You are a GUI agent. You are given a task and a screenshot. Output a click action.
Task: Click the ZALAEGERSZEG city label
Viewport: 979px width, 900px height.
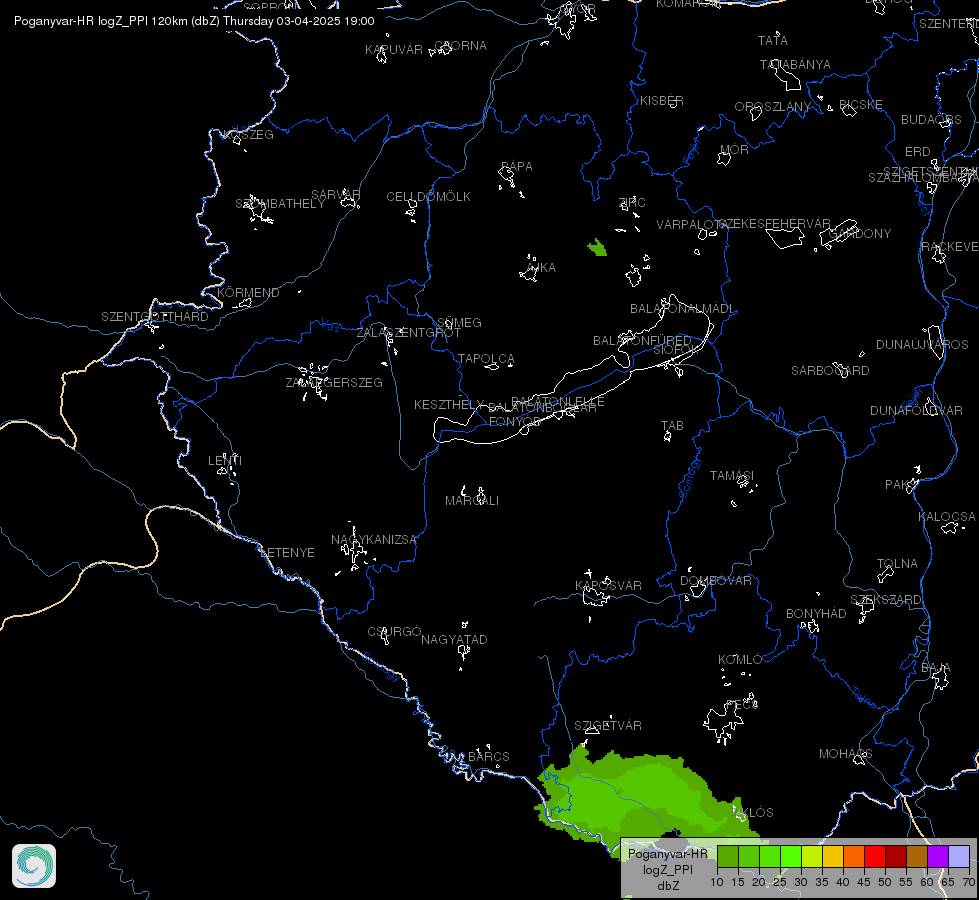(x=334, y=382)
